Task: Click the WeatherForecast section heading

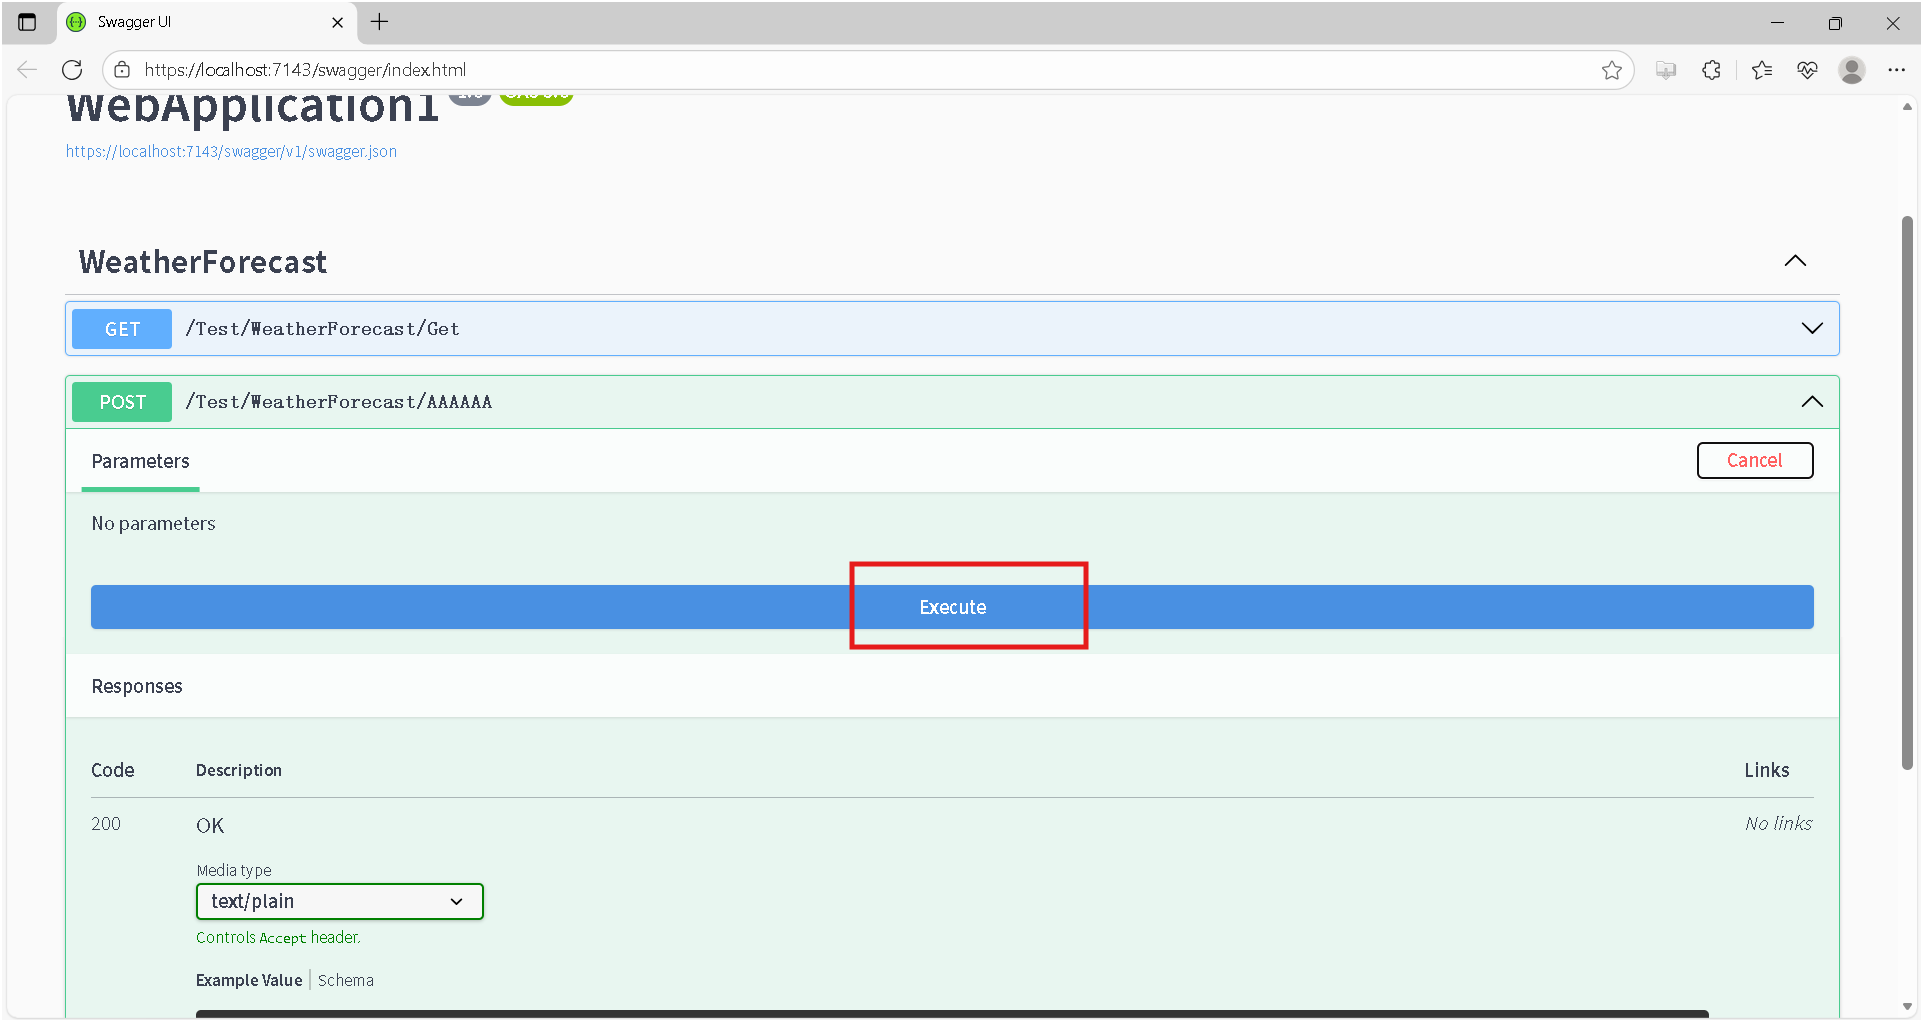Action: 203,262
